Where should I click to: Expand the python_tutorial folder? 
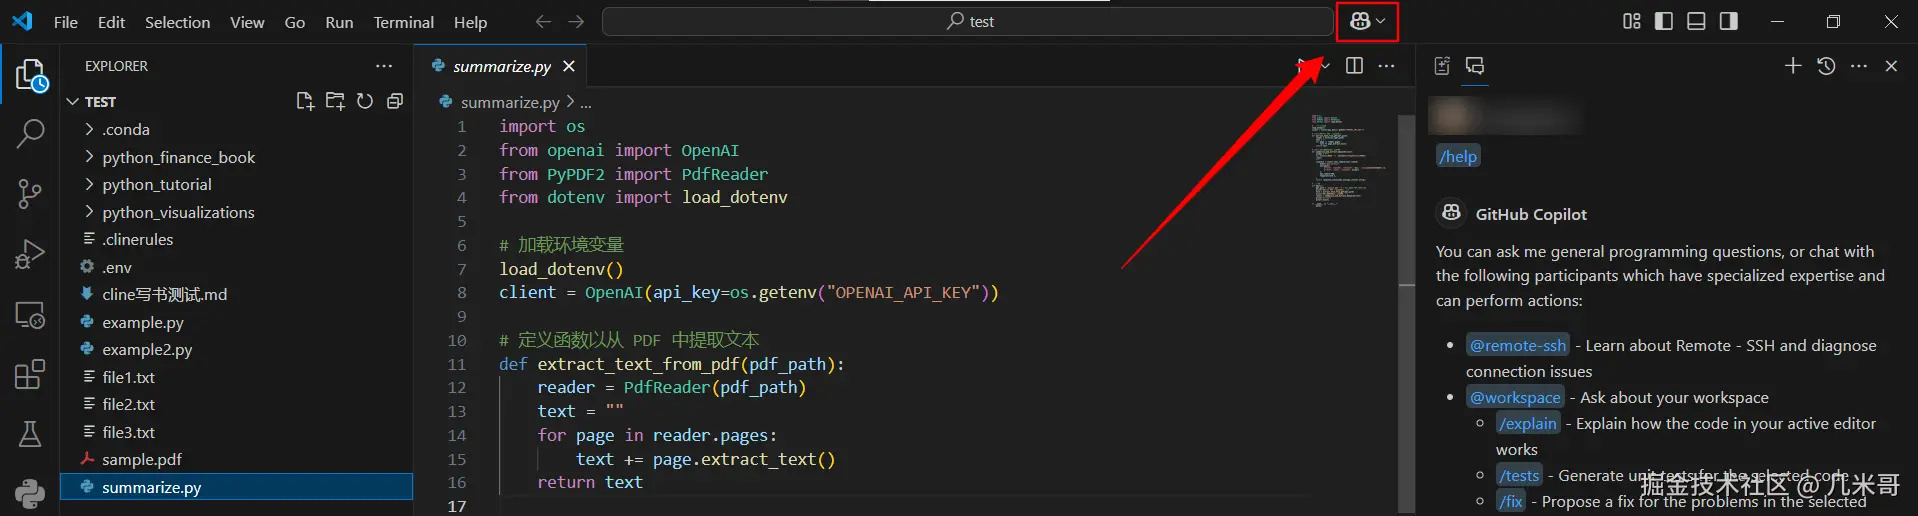(89, 184)
